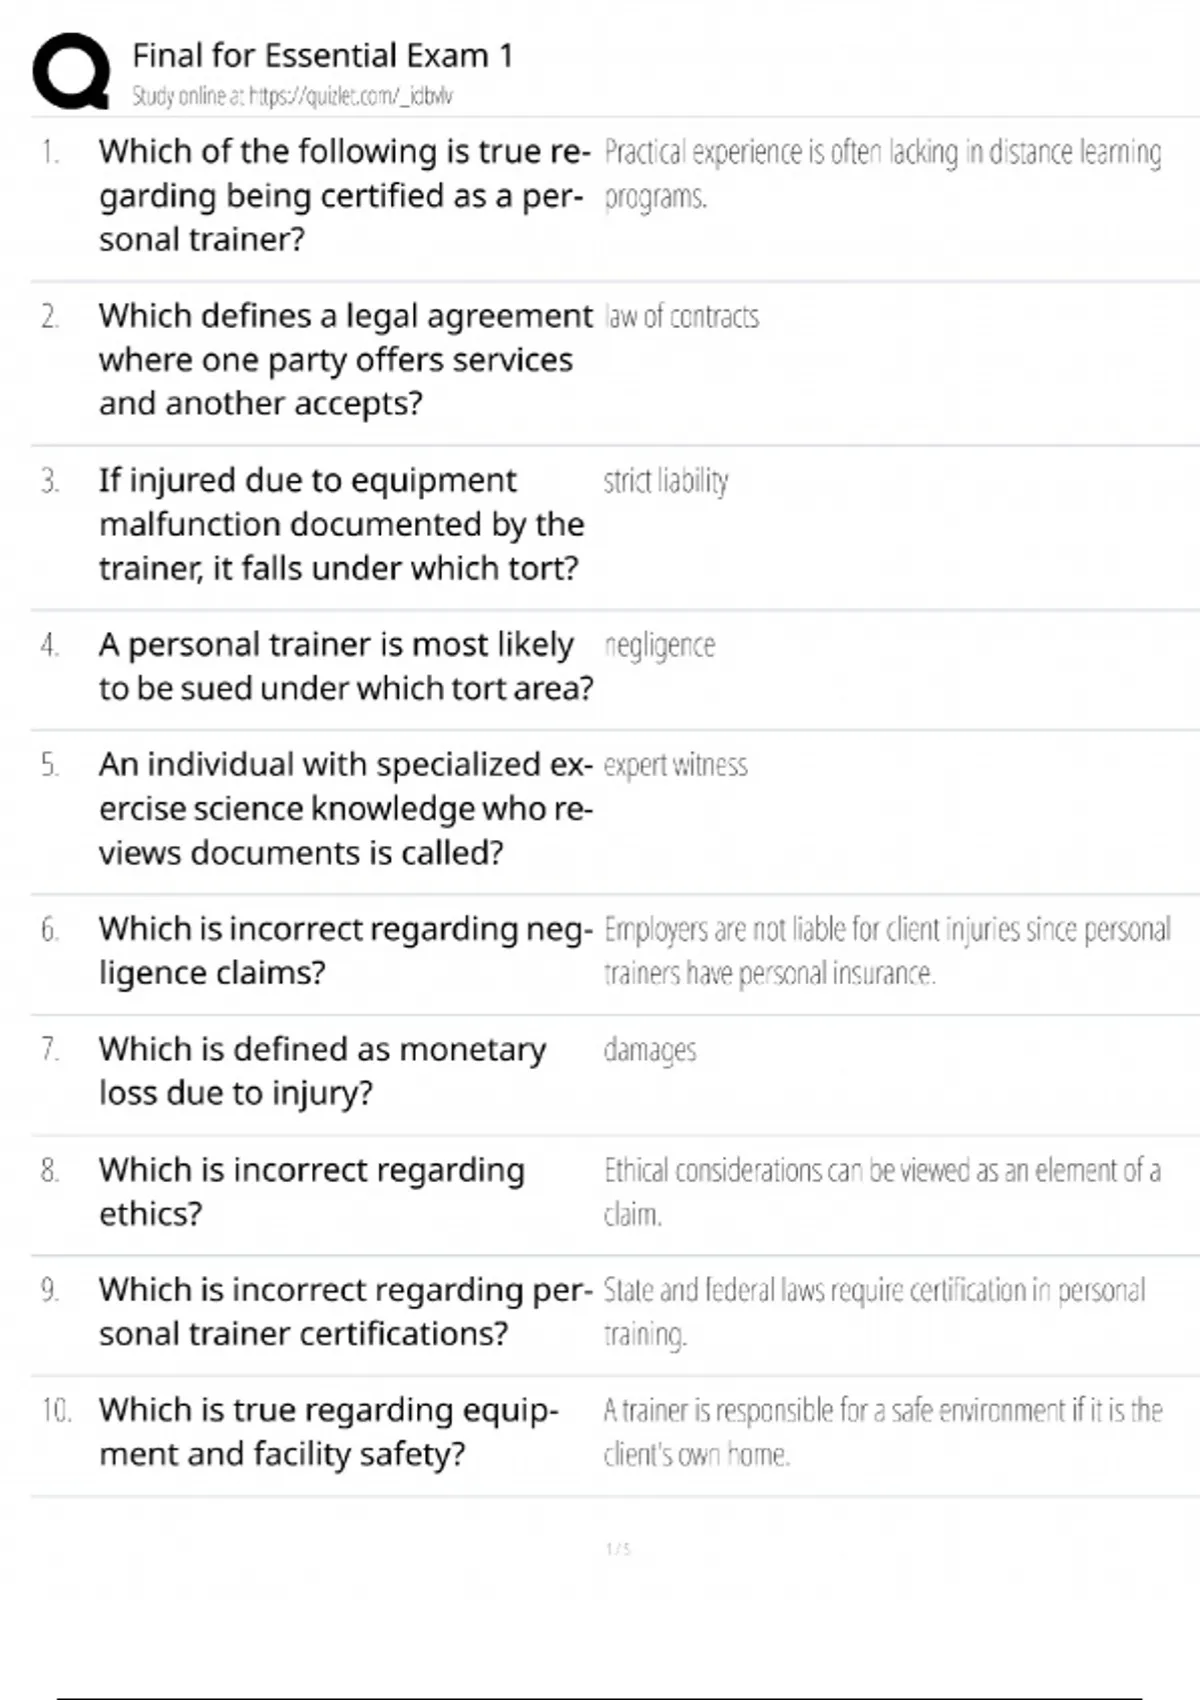The width and height of the screenshot is (1200, 1700).
Task: Click question 4 about being sued
Action: [345, 666]
